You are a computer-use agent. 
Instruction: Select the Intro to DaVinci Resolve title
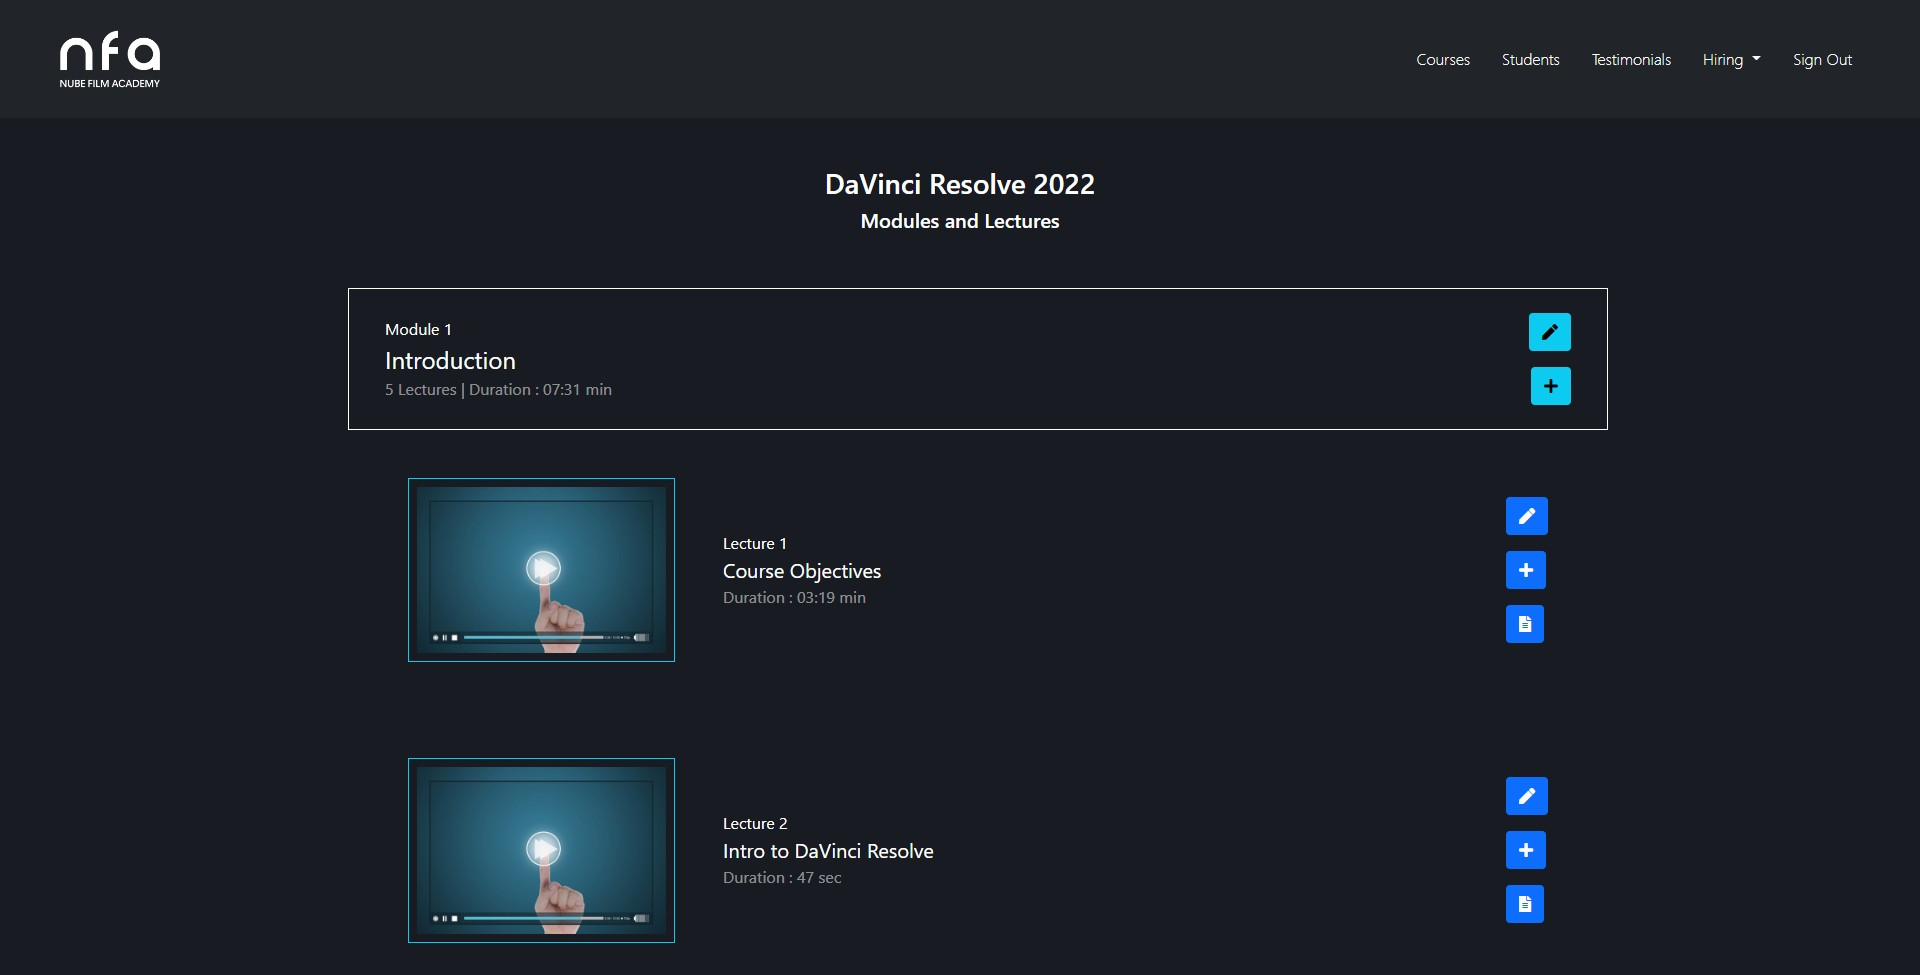tap(827, 851)
